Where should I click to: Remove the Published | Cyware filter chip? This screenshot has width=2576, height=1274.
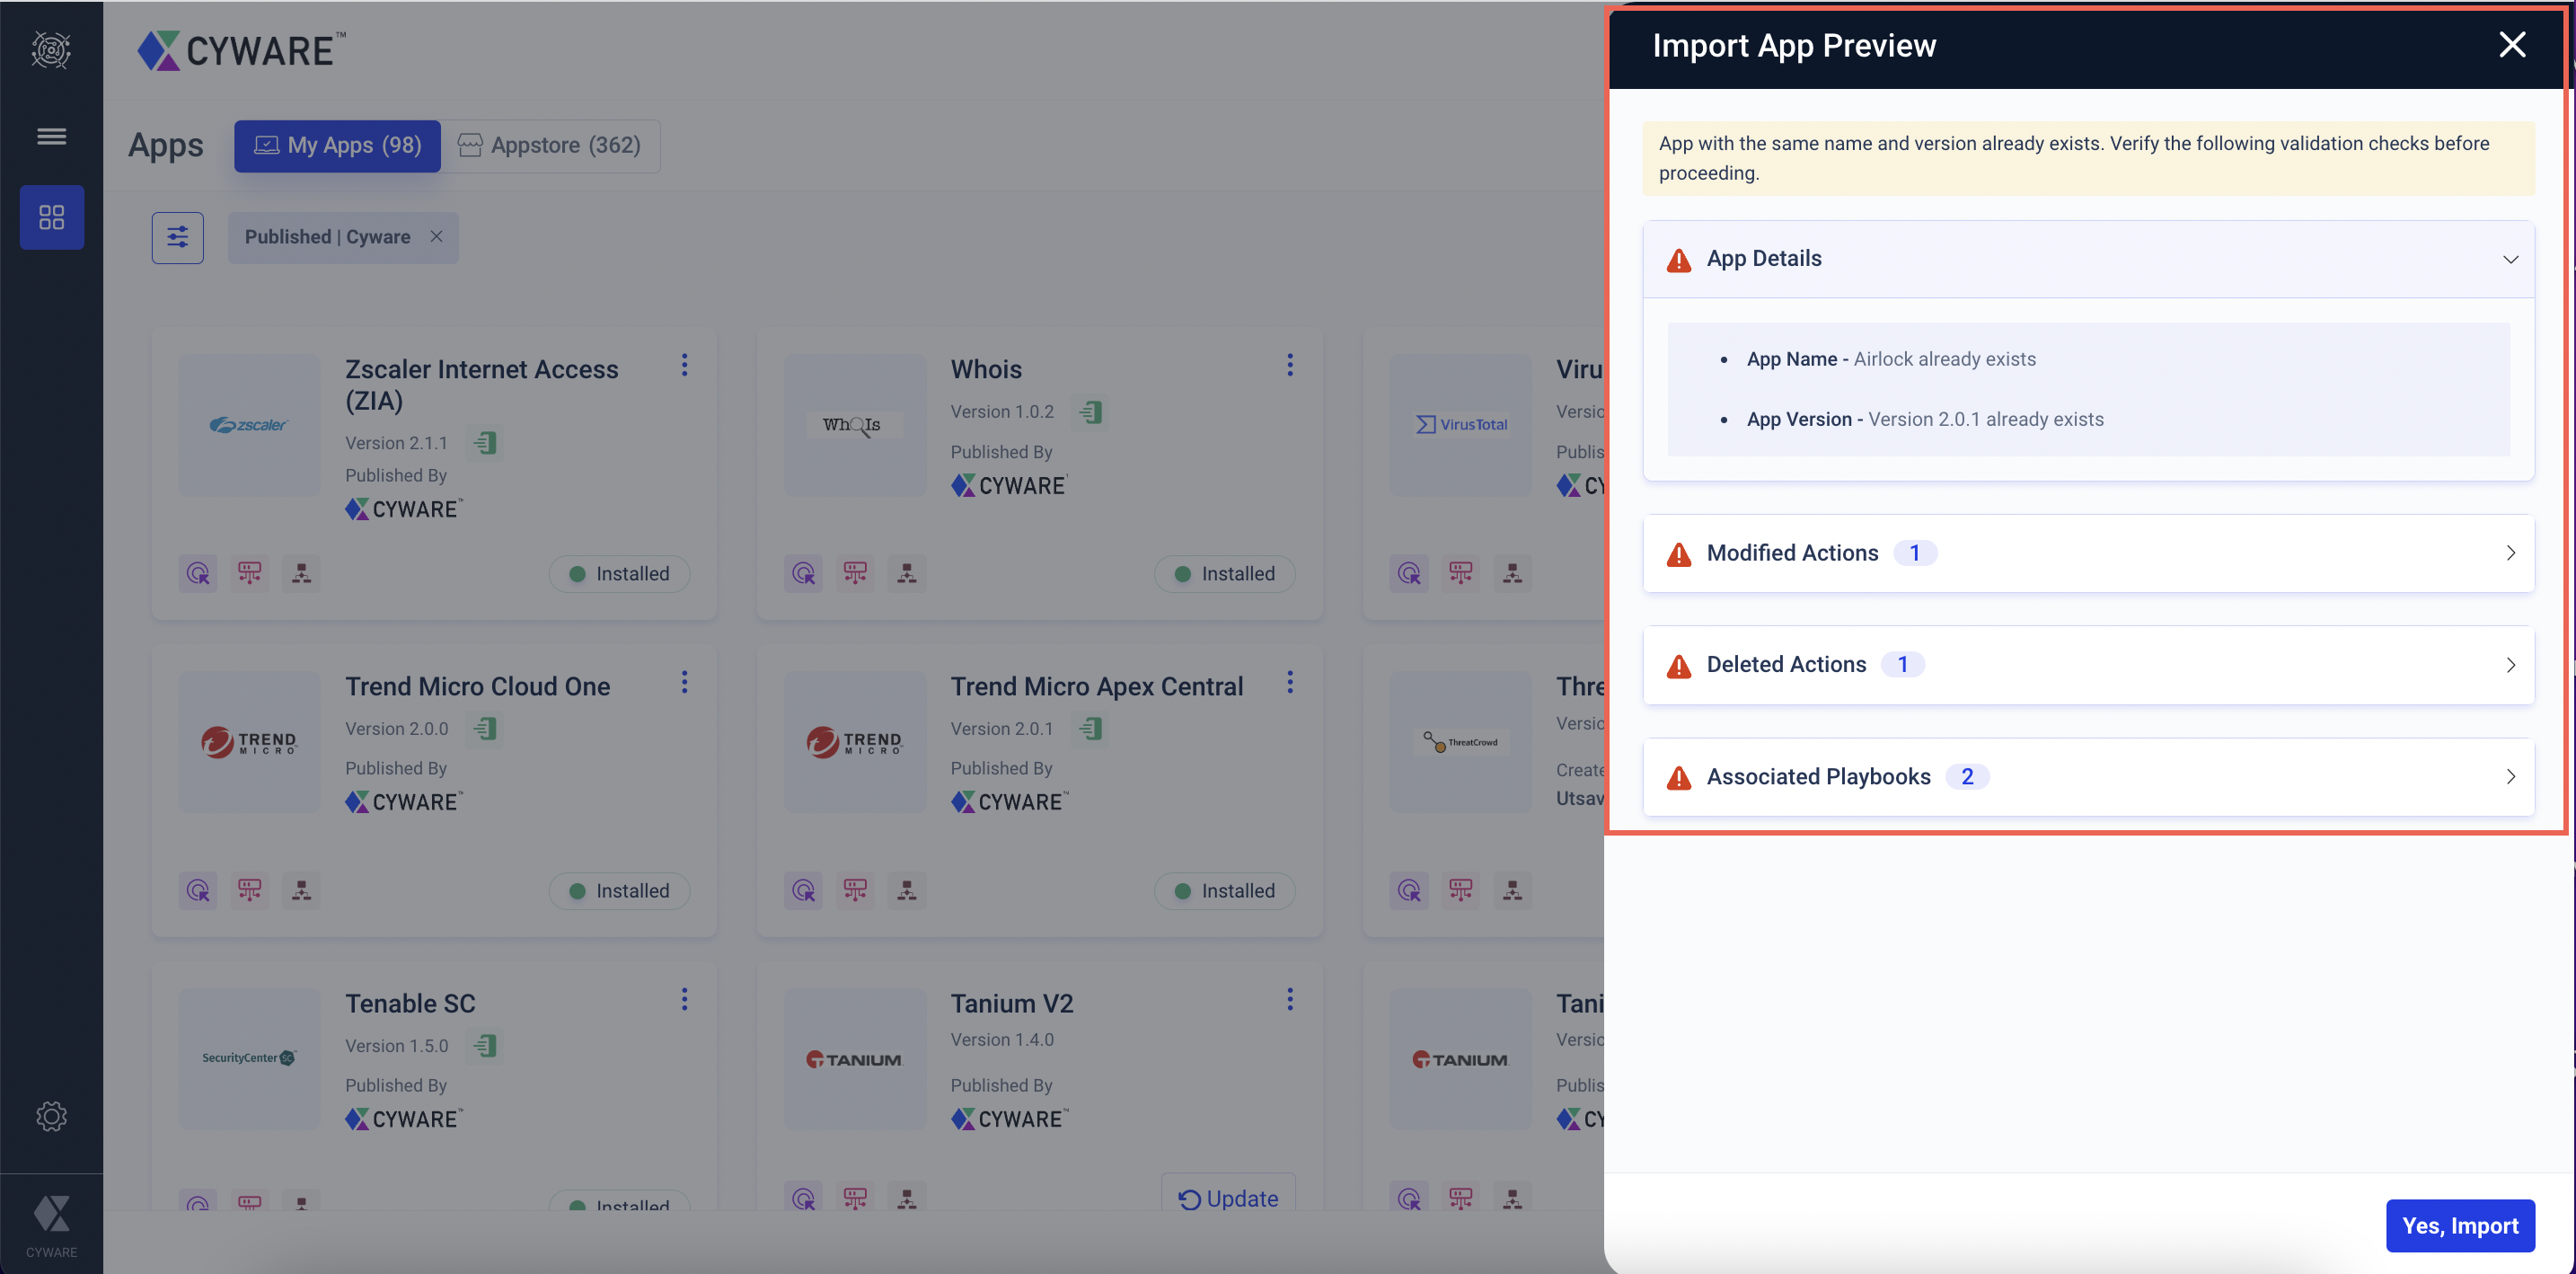(x=436, y=237)
